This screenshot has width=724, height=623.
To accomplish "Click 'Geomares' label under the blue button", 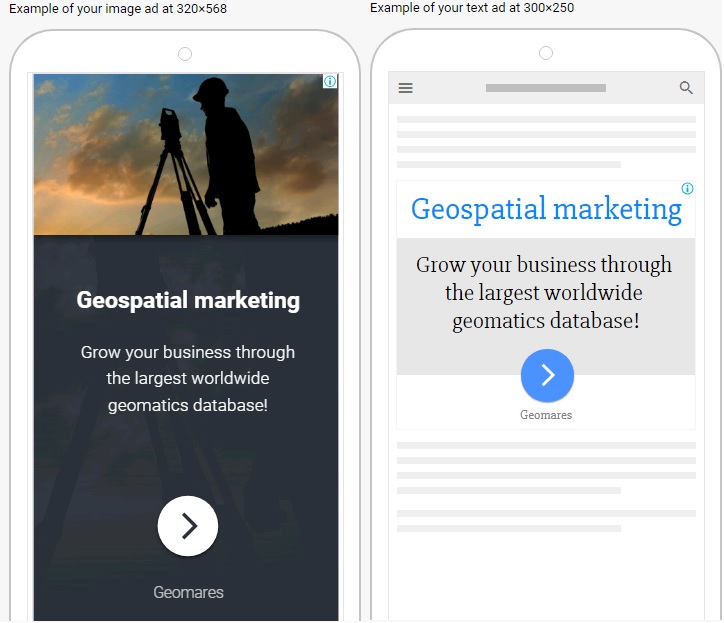I will click(x=546, y=415).
